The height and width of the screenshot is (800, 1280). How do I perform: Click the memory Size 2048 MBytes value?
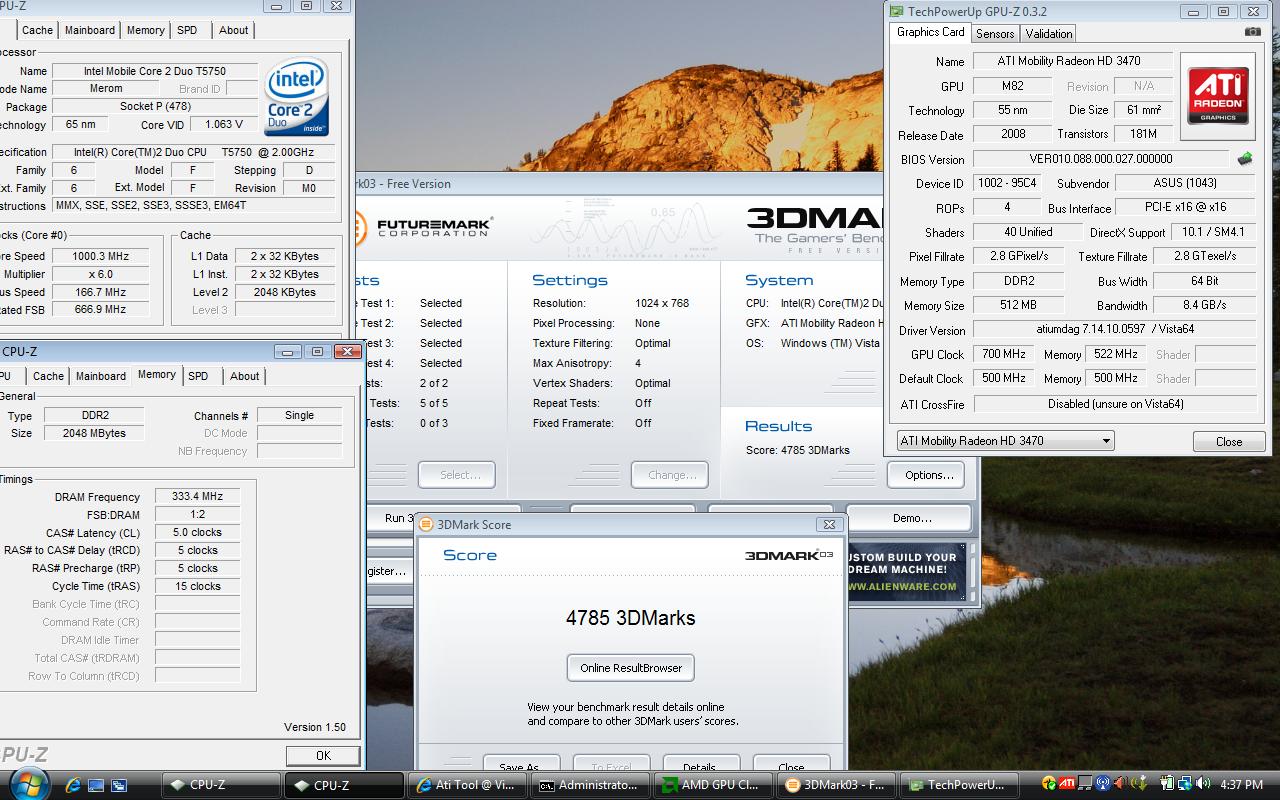click(95, 433)
